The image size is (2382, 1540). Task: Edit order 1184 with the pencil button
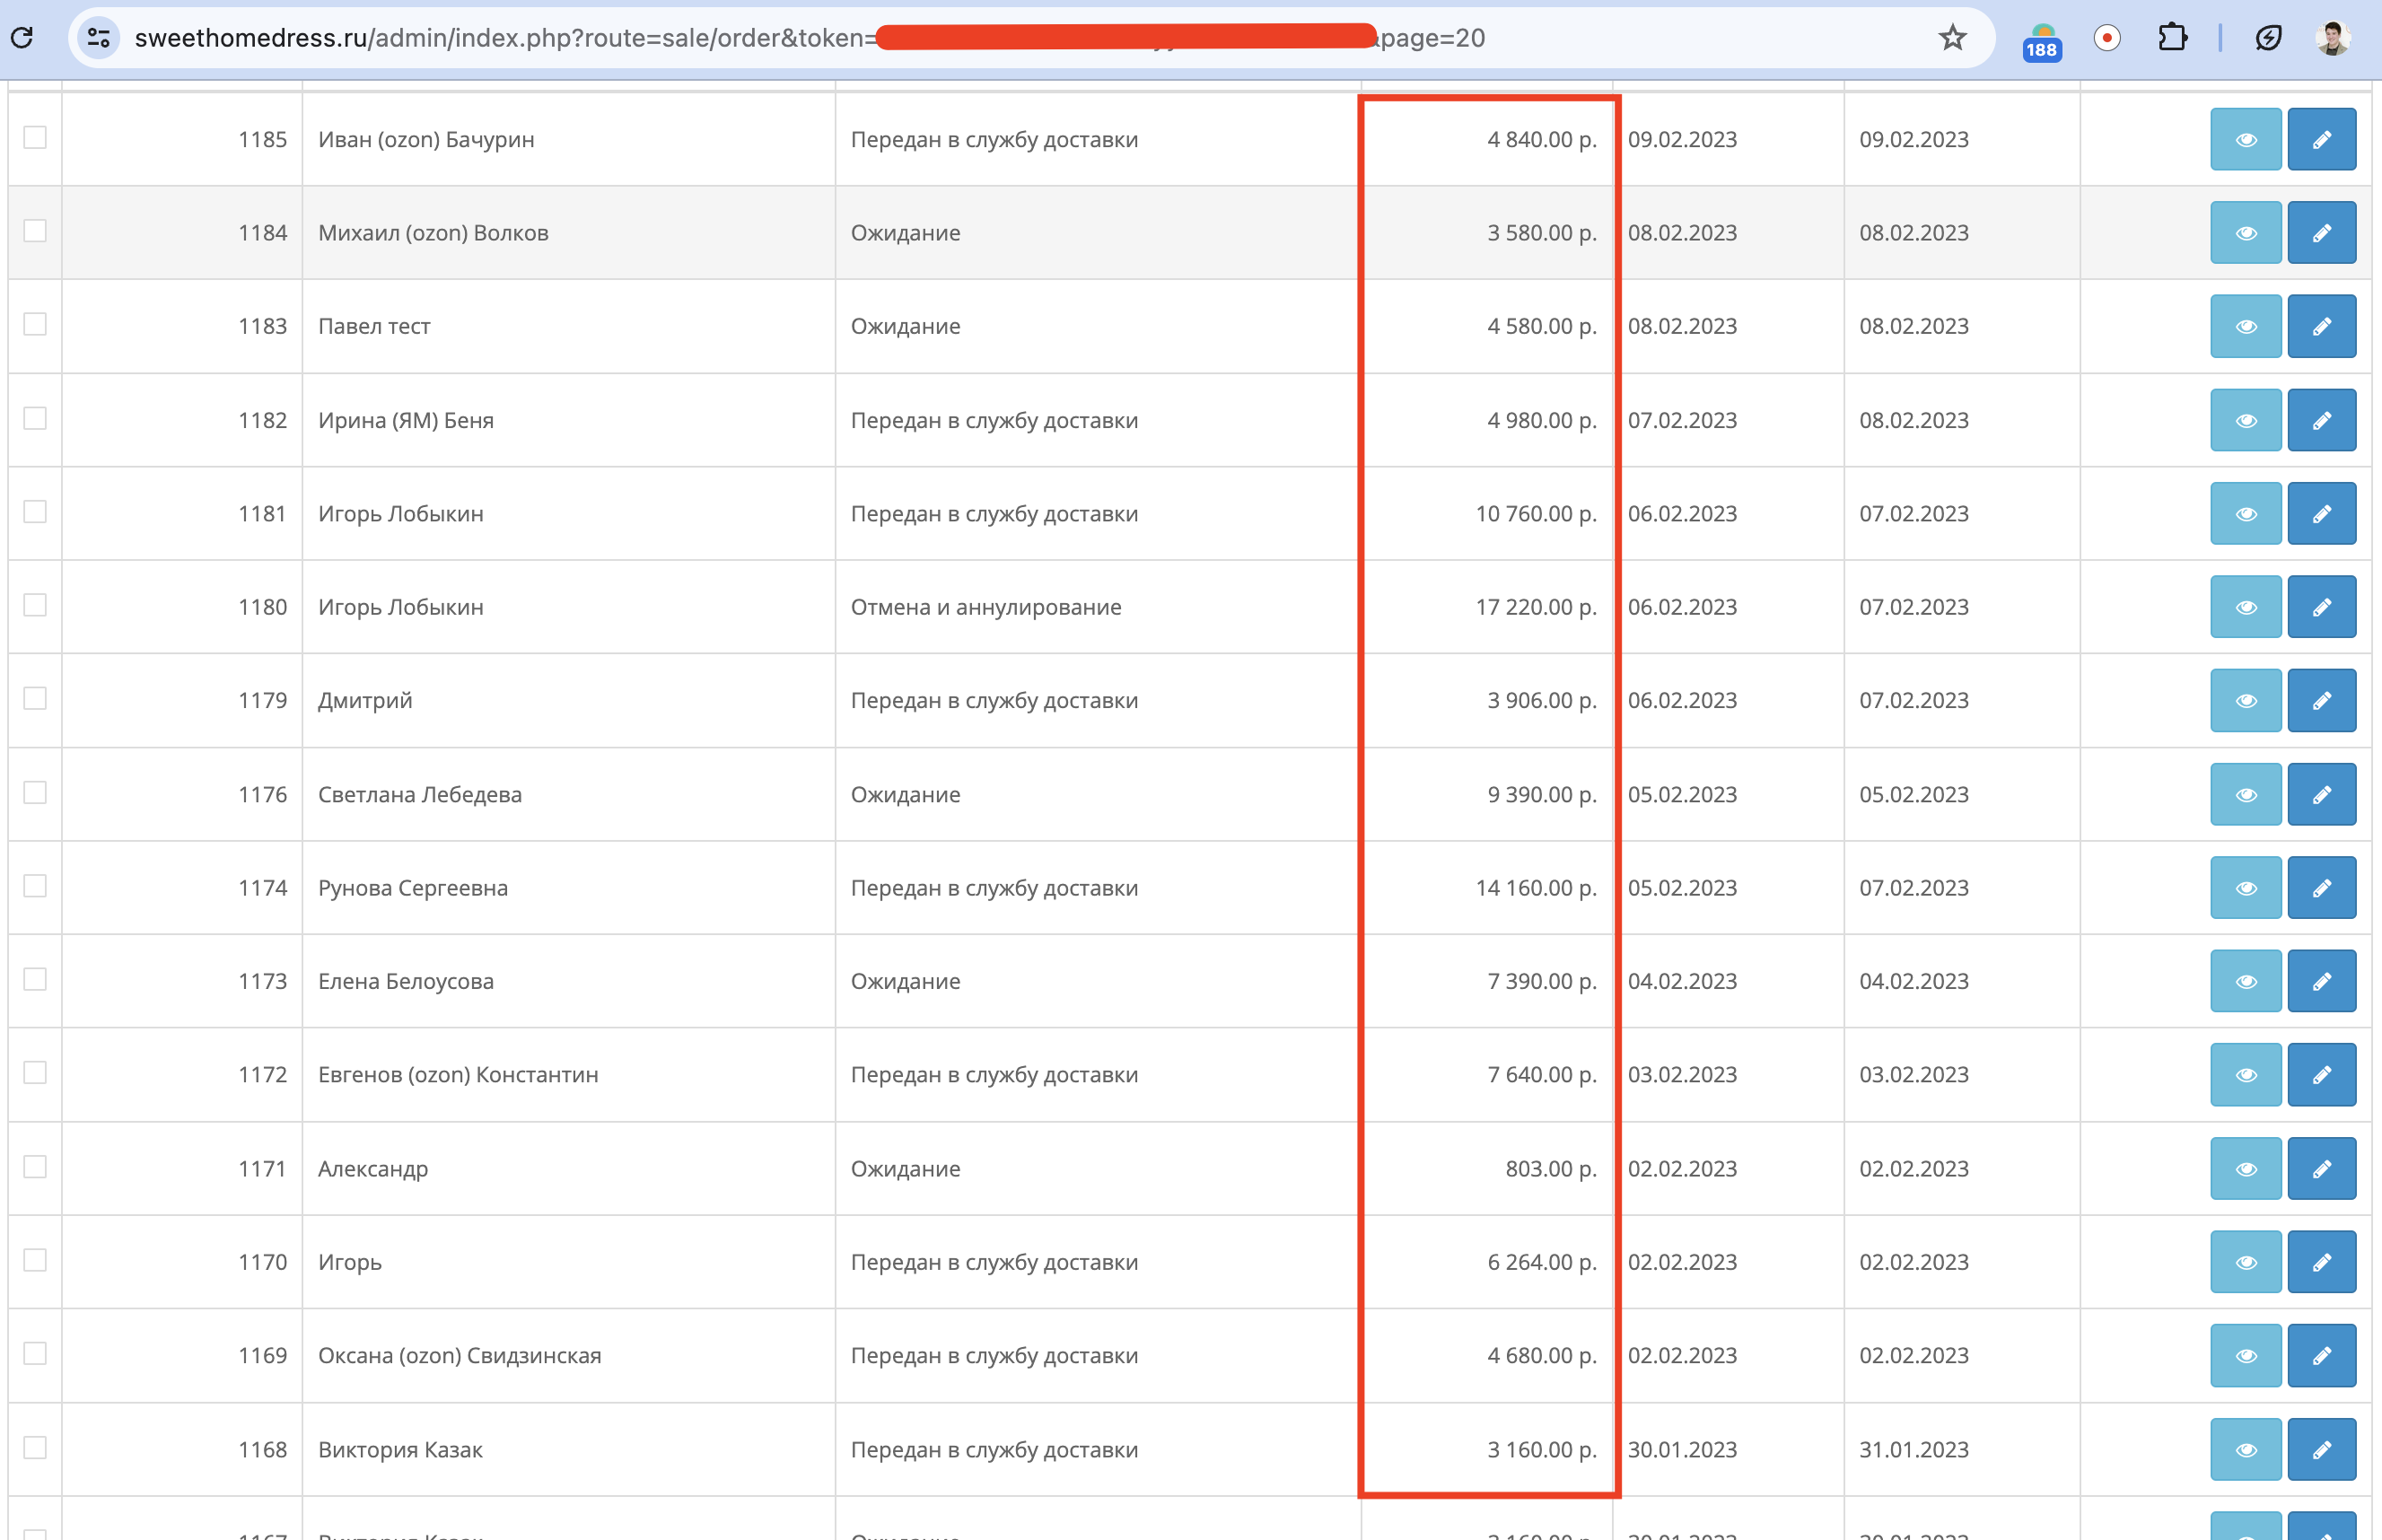tap(2321, 233)
